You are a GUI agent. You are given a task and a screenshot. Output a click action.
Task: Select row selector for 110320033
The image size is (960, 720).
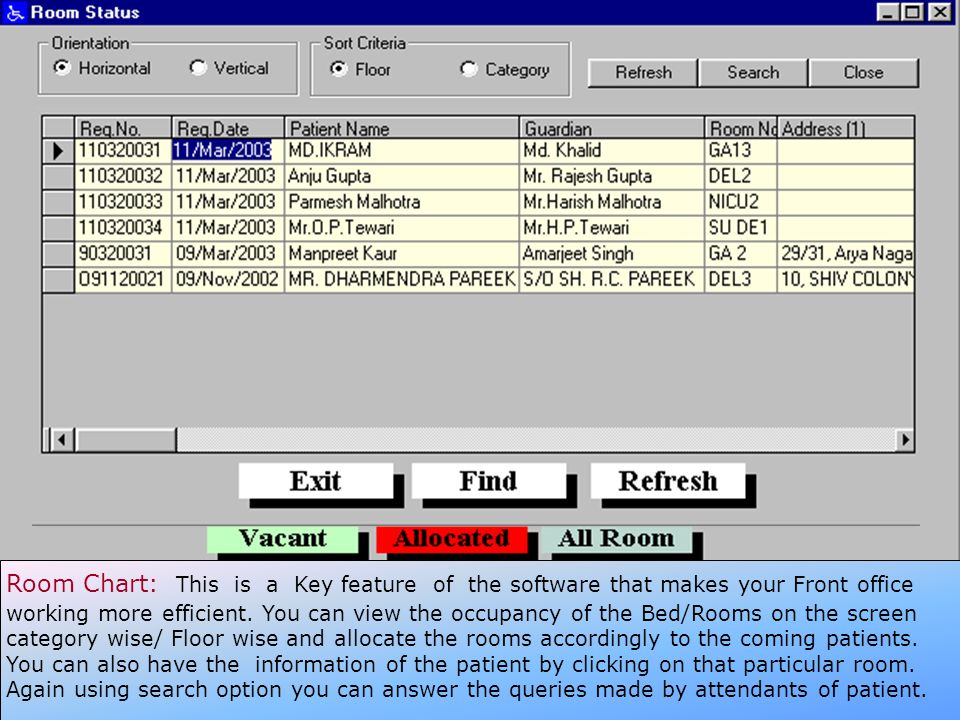click(x=58, y=202)
